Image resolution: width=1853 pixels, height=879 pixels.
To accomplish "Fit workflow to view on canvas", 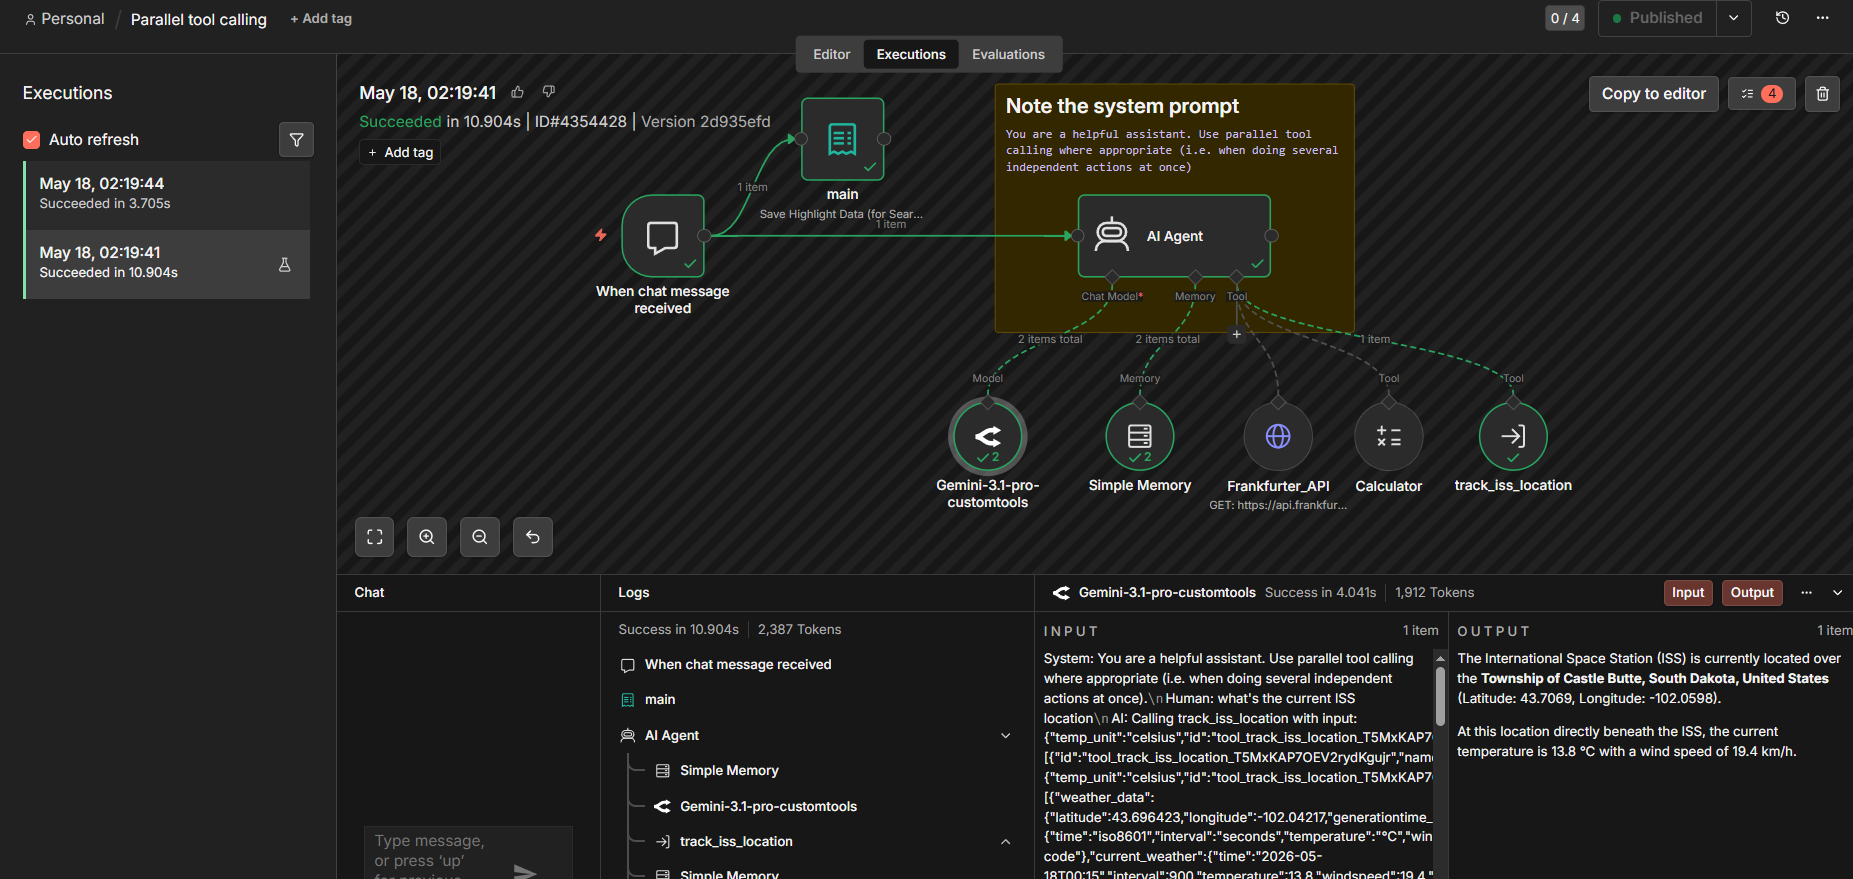I will [375, 537].
